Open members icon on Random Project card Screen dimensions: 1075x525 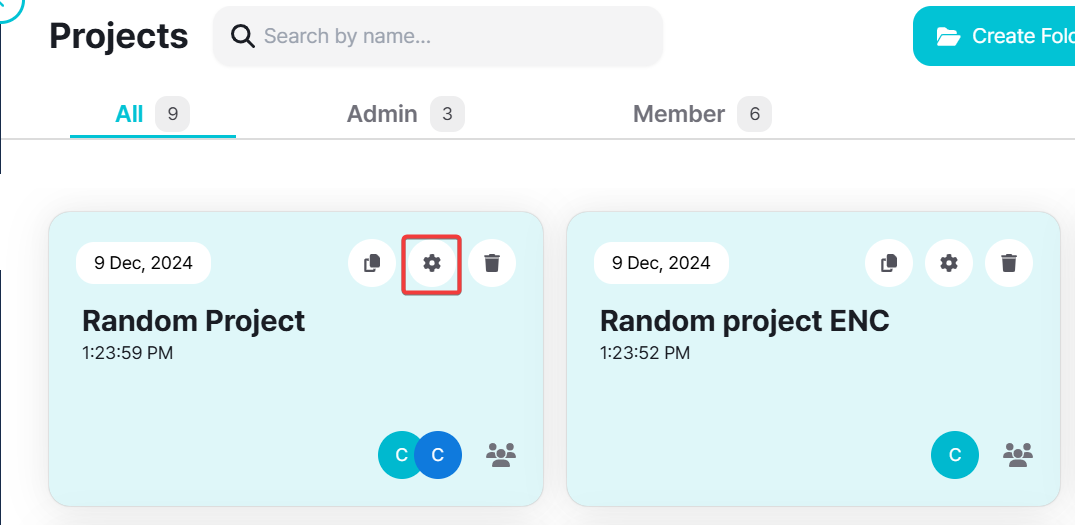point(500,455)
